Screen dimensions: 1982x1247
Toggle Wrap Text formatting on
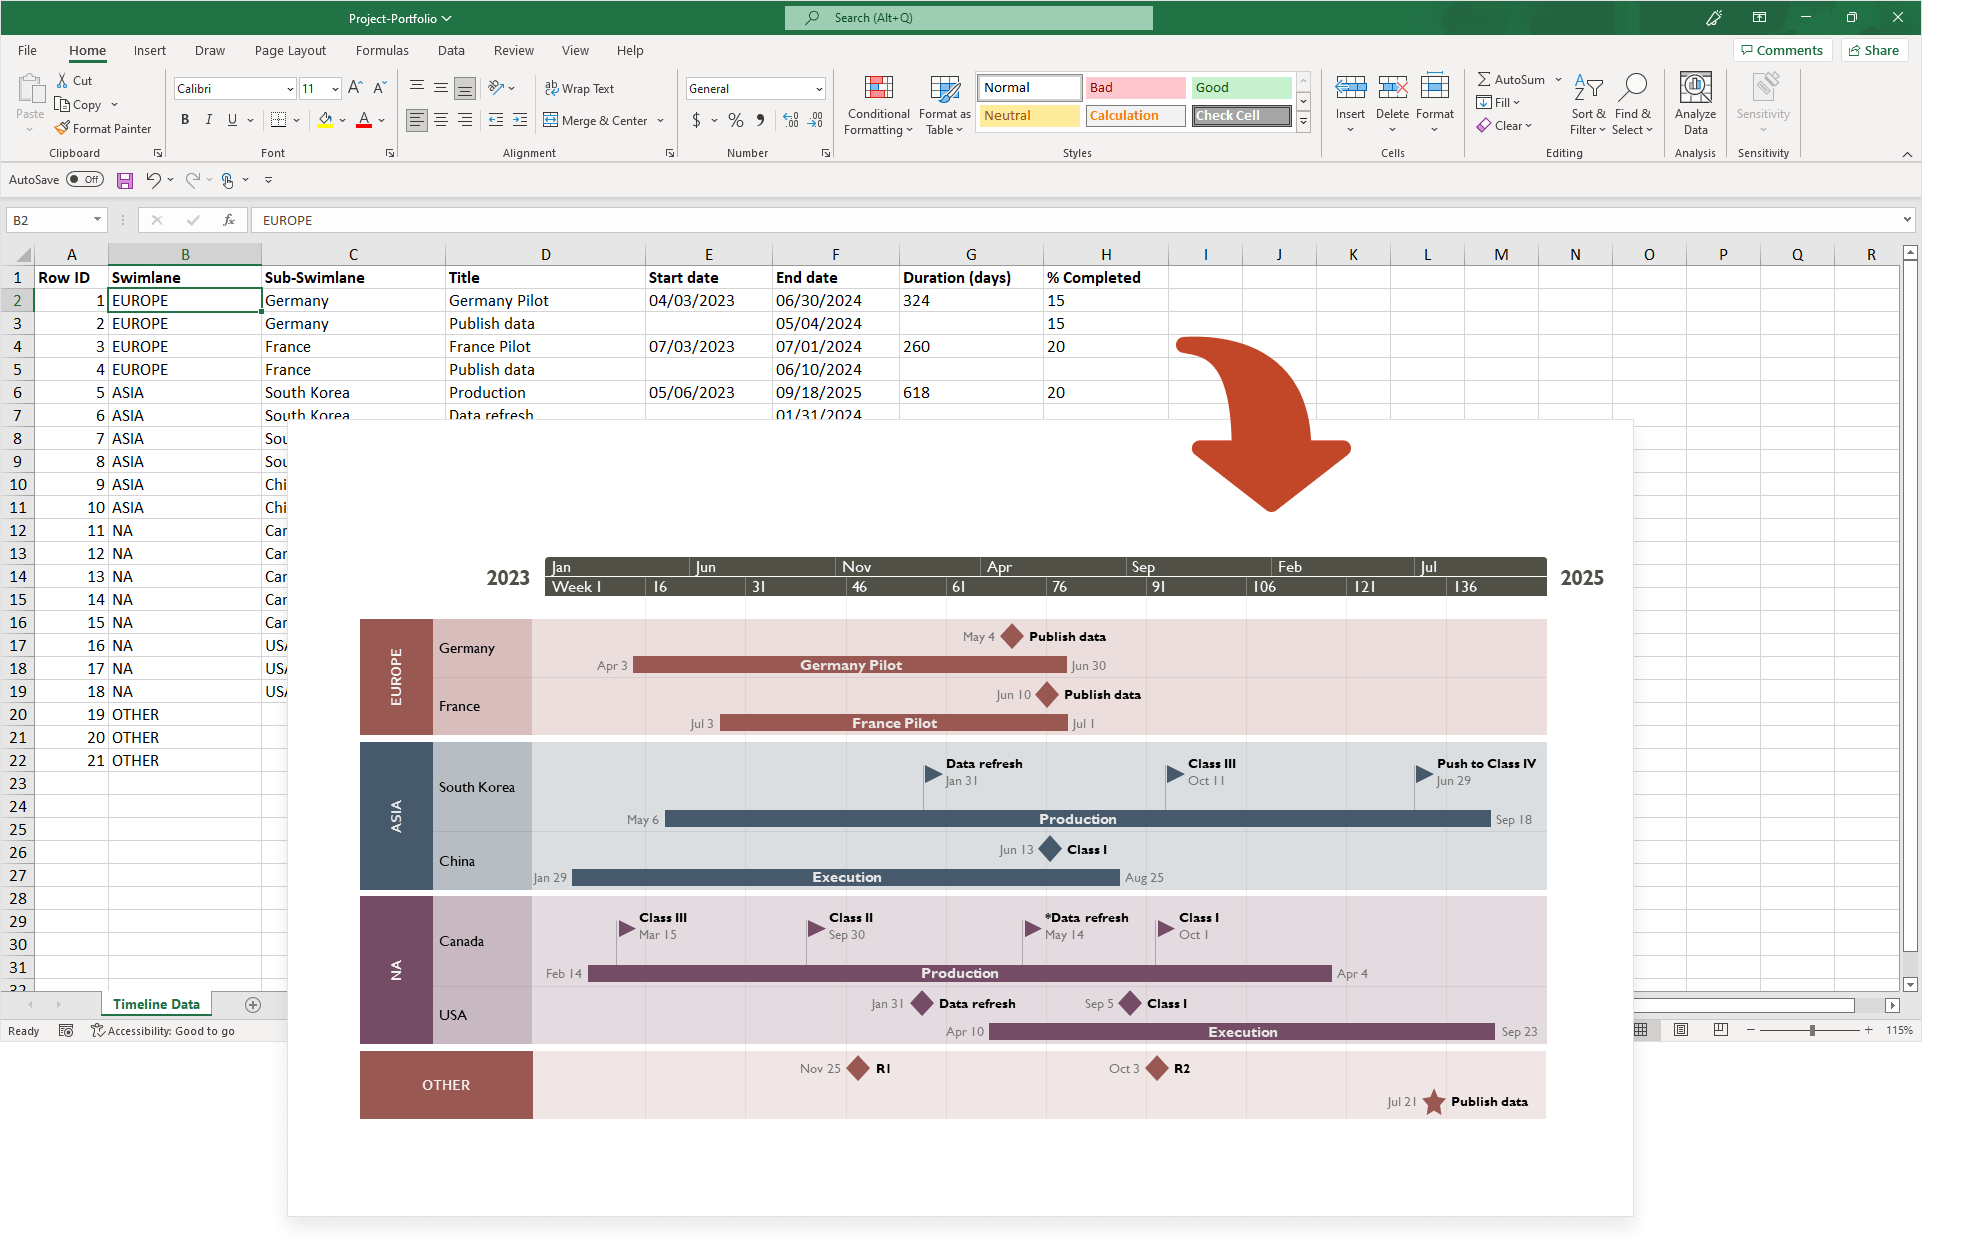coord(586,89)
